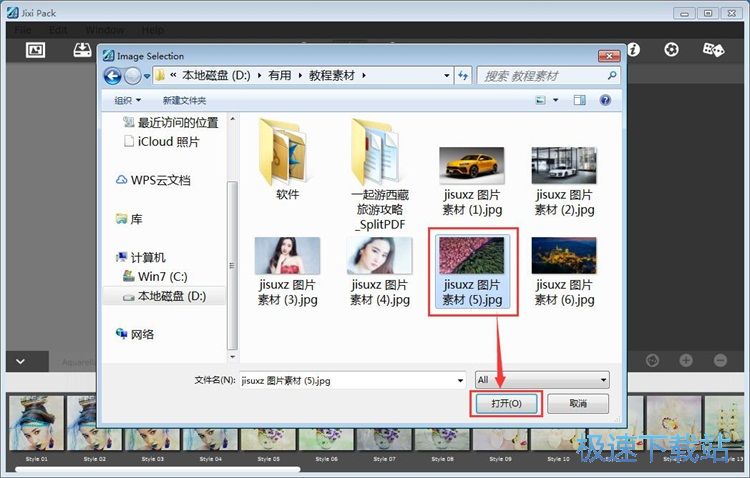Click the 打开(O) button
Image resolution: width=750 pixels, height=478 pixels.
[x=507, y=403]
